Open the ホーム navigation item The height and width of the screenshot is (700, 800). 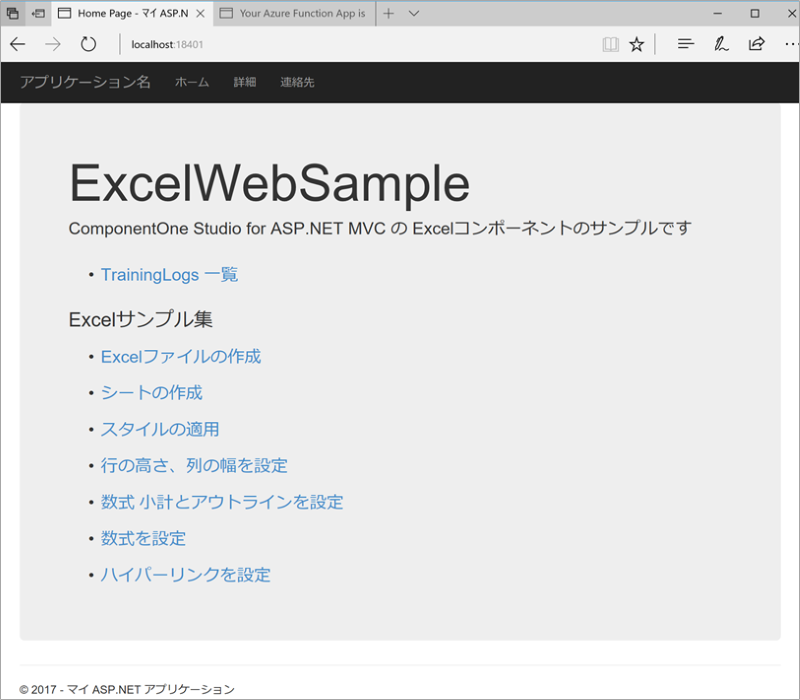[192, 82]
